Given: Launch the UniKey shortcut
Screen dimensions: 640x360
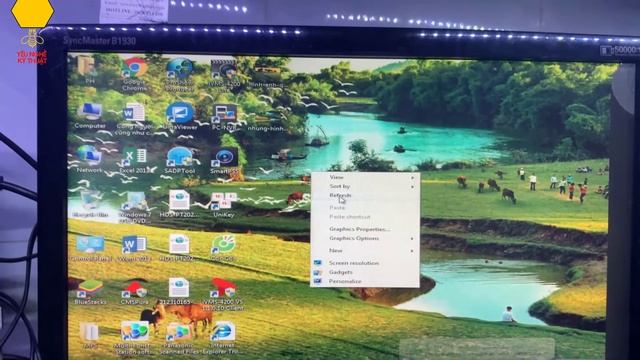Looking at the screenshot, I should (x=223, y=205).
